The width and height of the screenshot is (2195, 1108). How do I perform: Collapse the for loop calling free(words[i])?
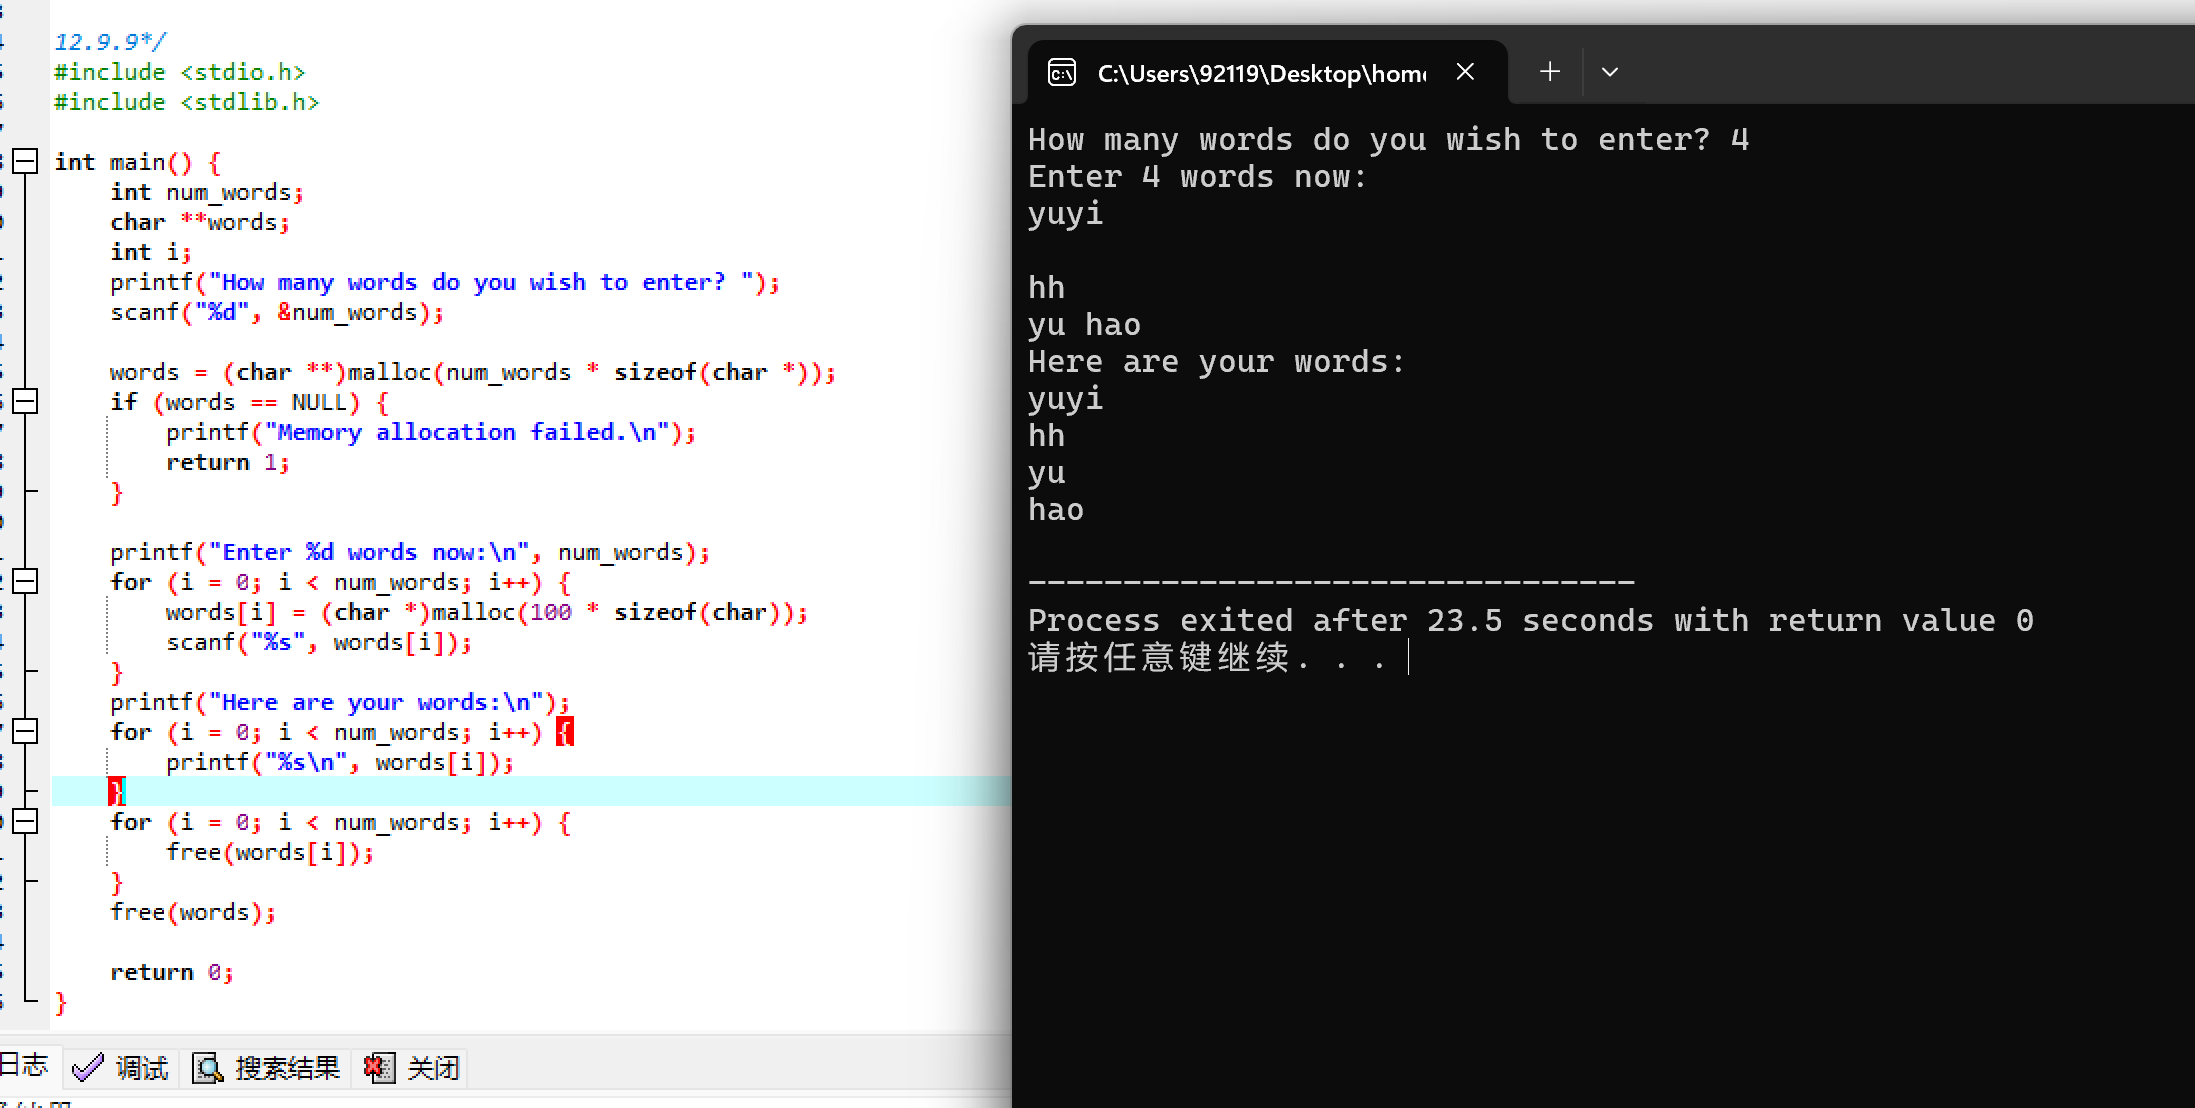click(26, 821)
